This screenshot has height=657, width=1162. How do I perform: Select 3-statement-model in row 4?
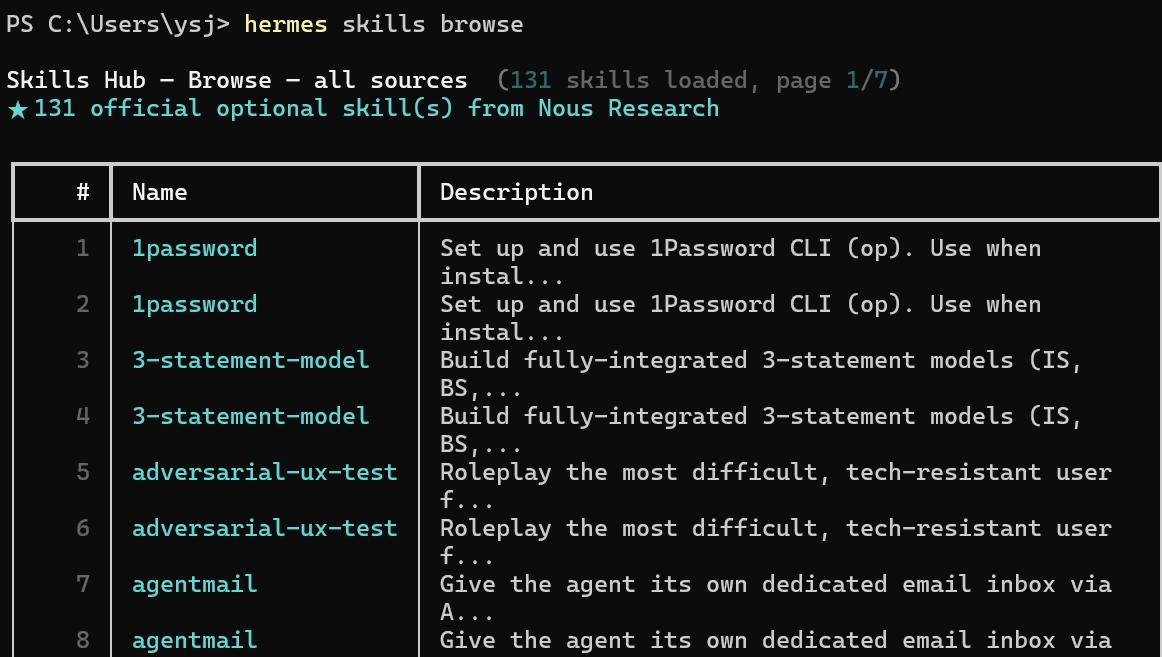250,416
